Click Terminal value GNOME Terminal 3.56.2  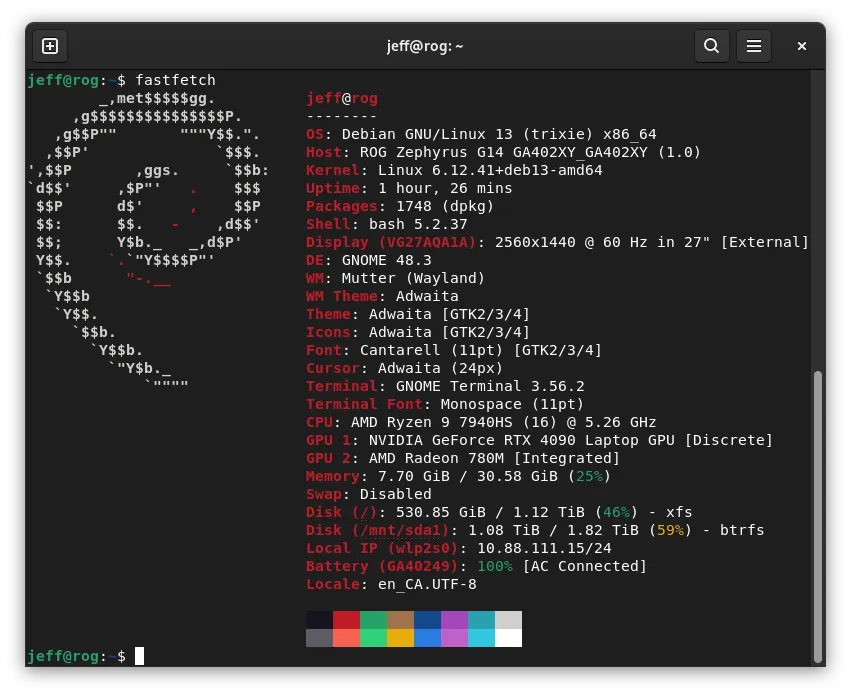click(x=490, y=386)
